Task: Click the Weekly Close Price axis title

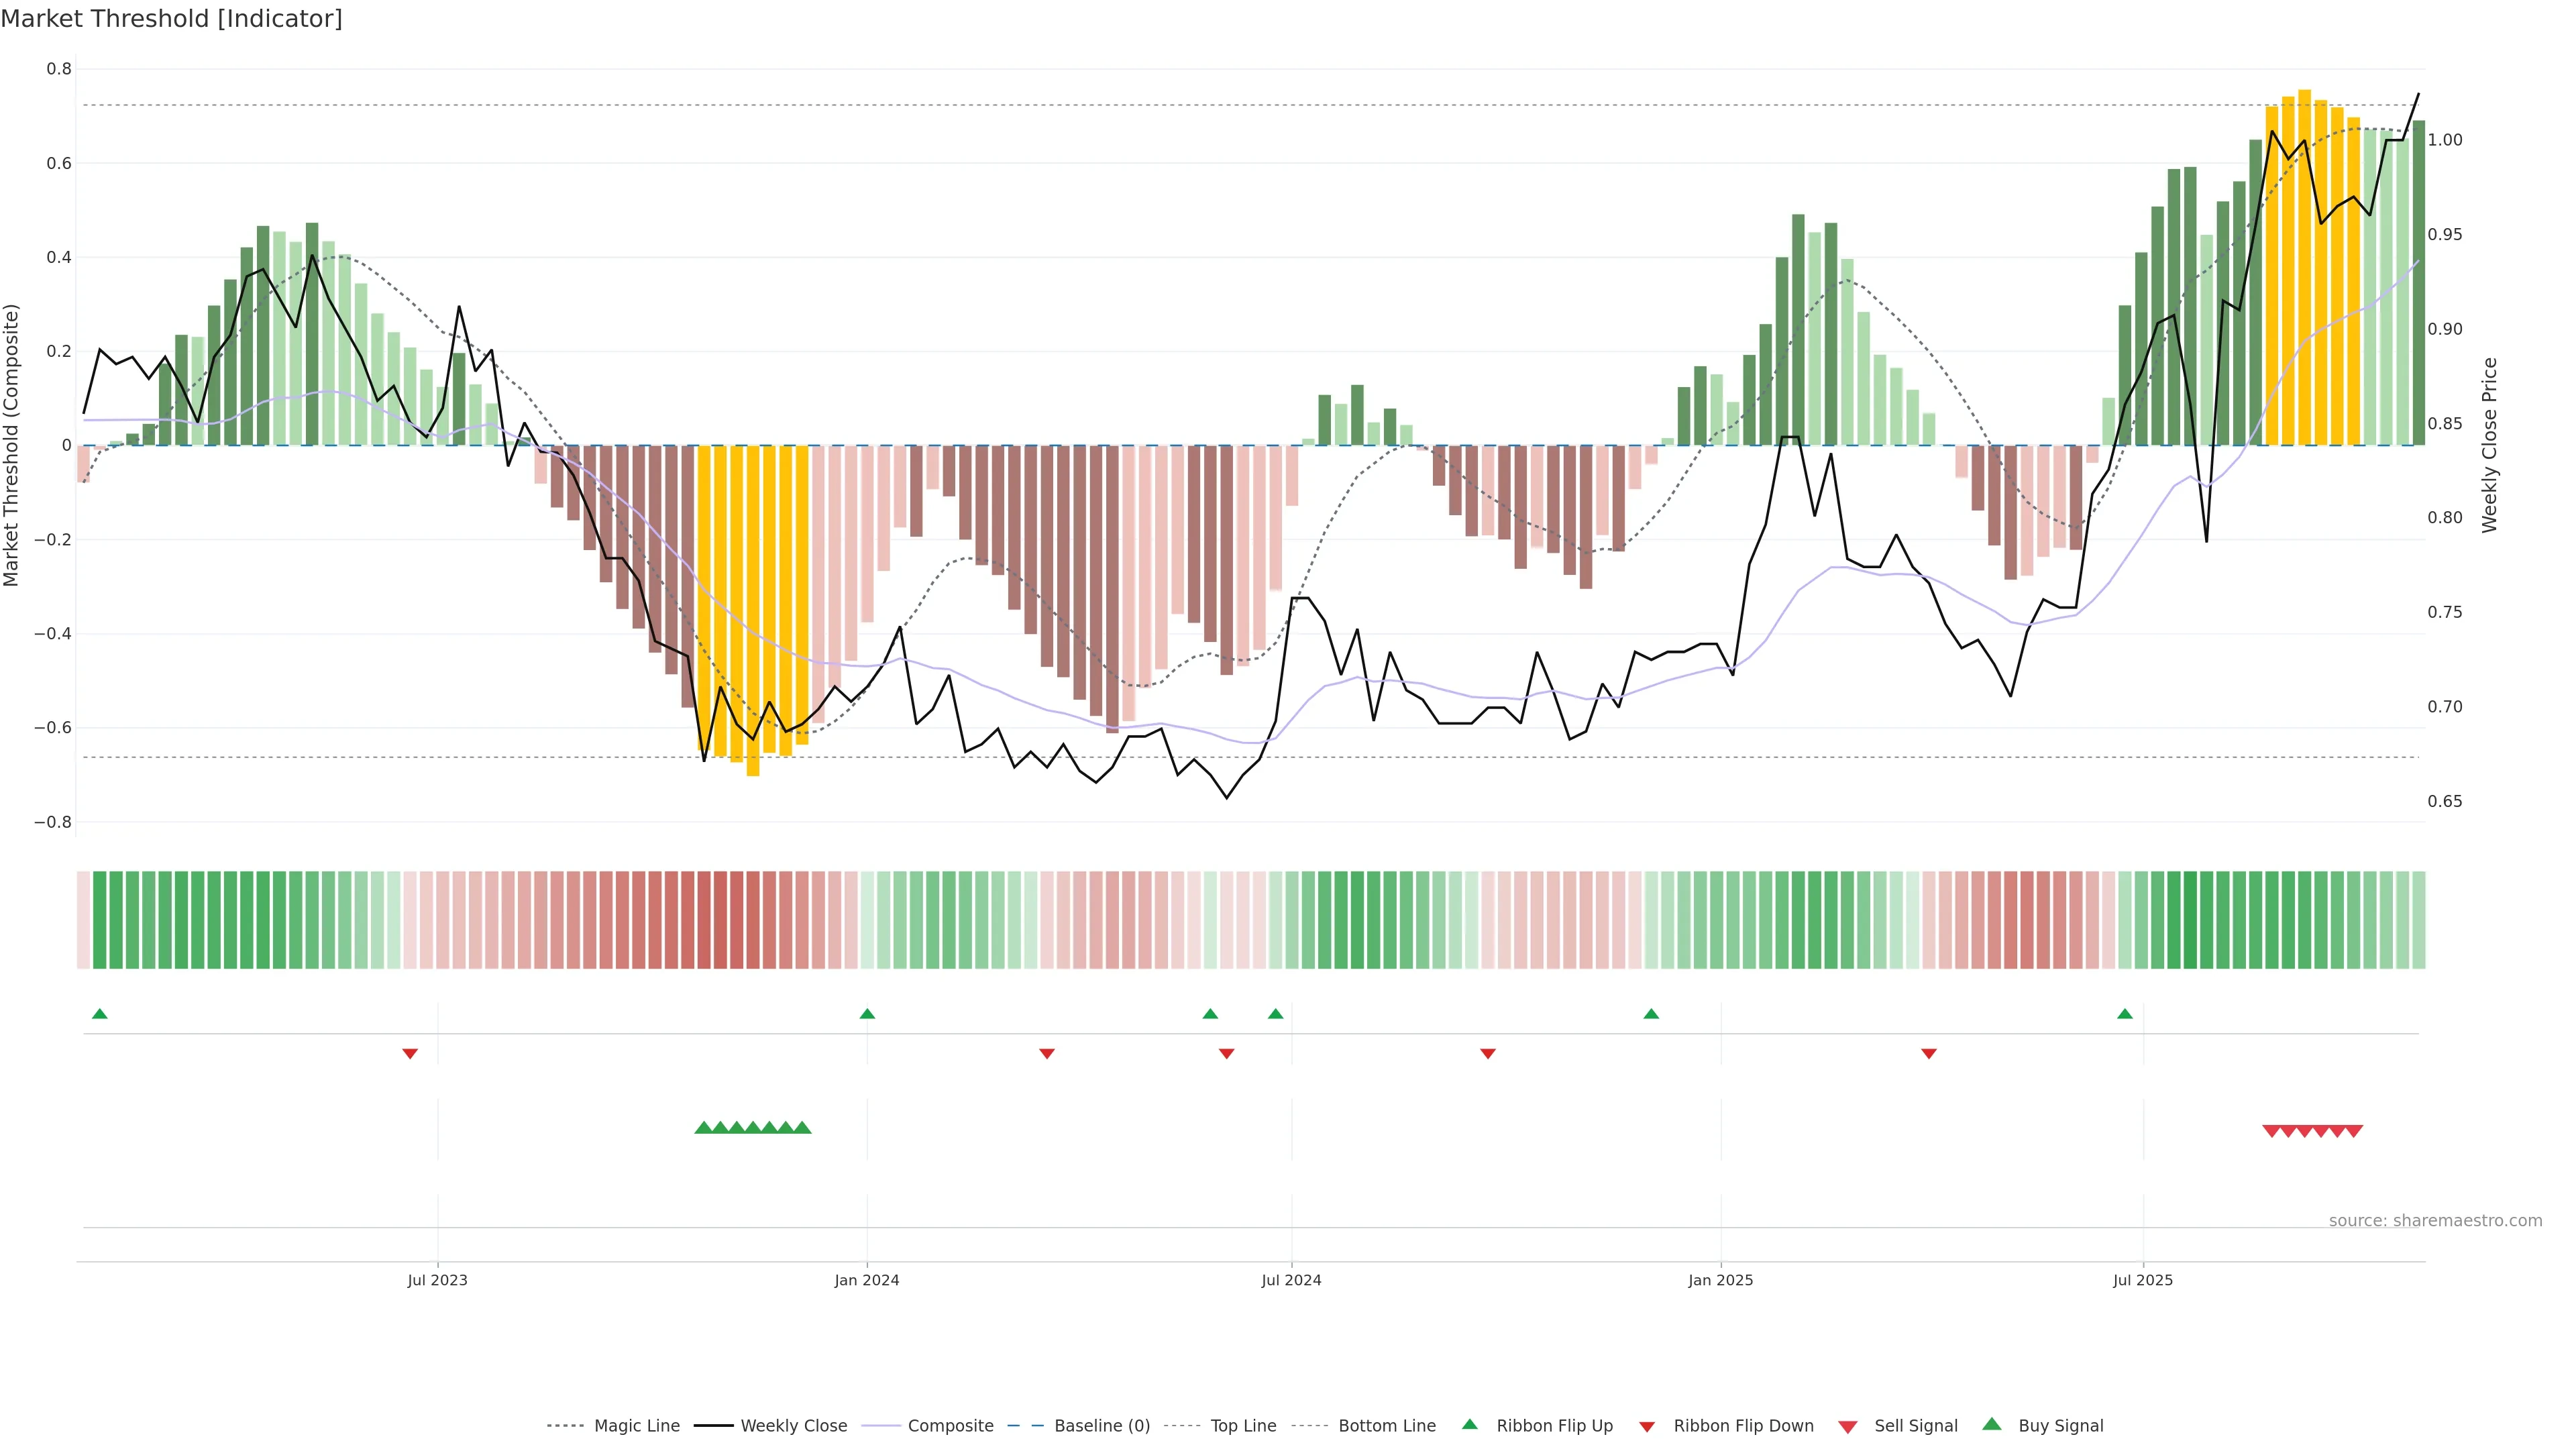Action: pos(2490,445)
